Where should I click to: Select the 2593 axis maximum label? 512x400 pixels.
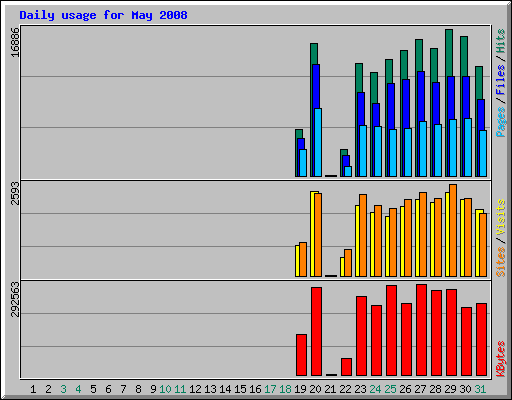pos(15,193)
